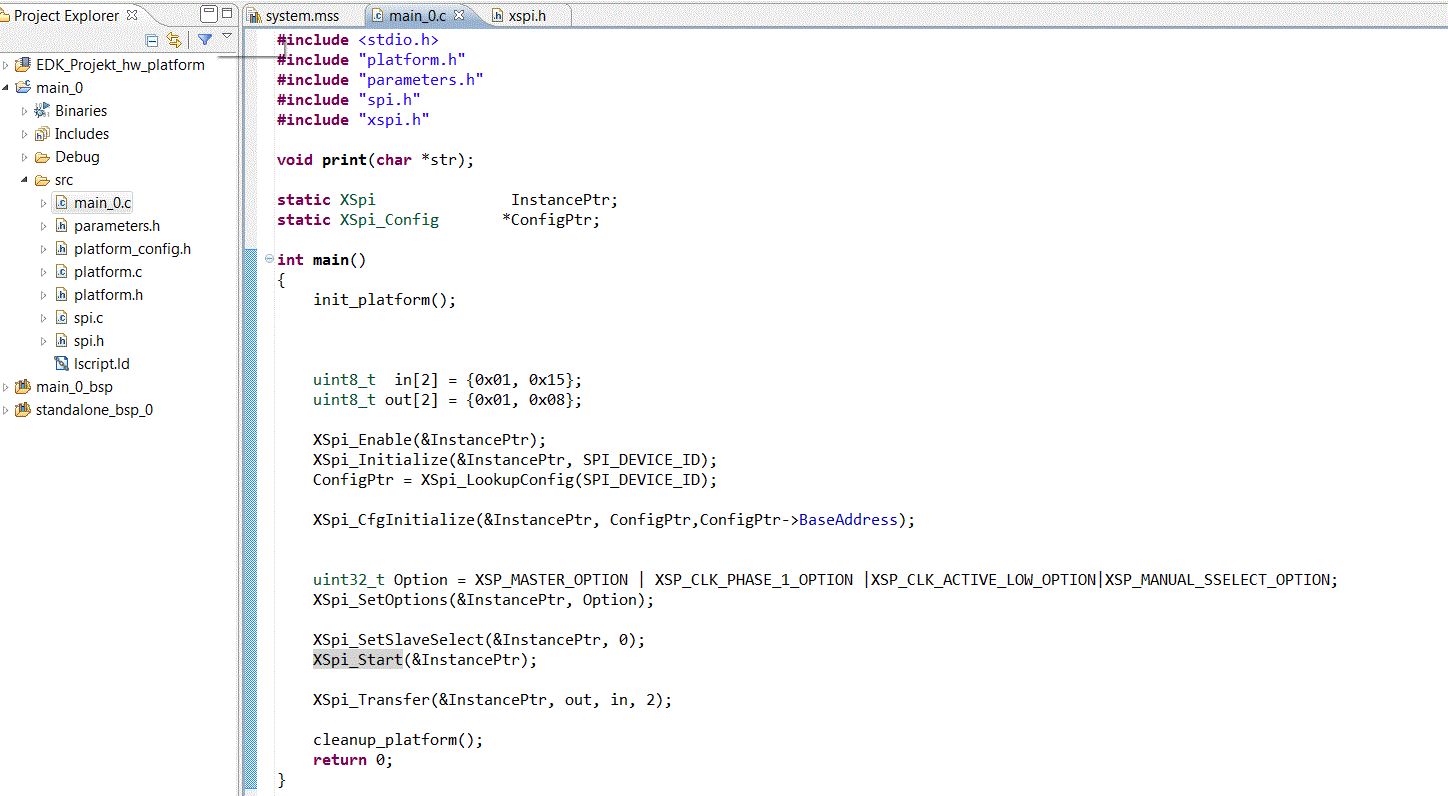The image size is (1448, 796).
Task: Click the main_0.c file icon in tree
Action: pyautogui.click(x=61, y=203)
